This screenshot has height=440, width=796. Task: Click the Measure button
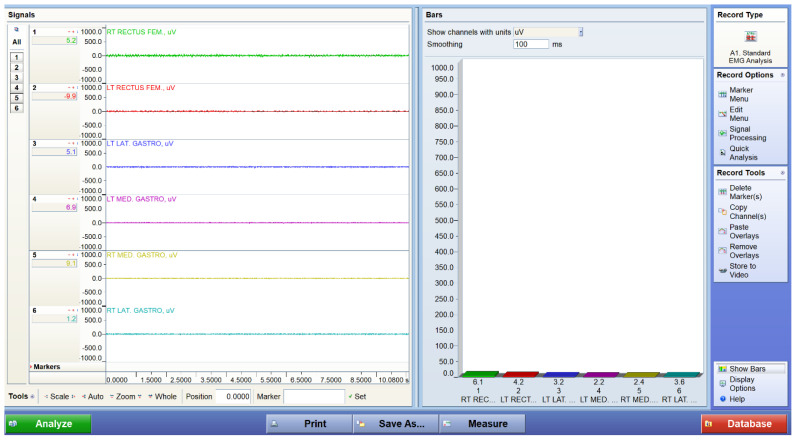(482, 424)
